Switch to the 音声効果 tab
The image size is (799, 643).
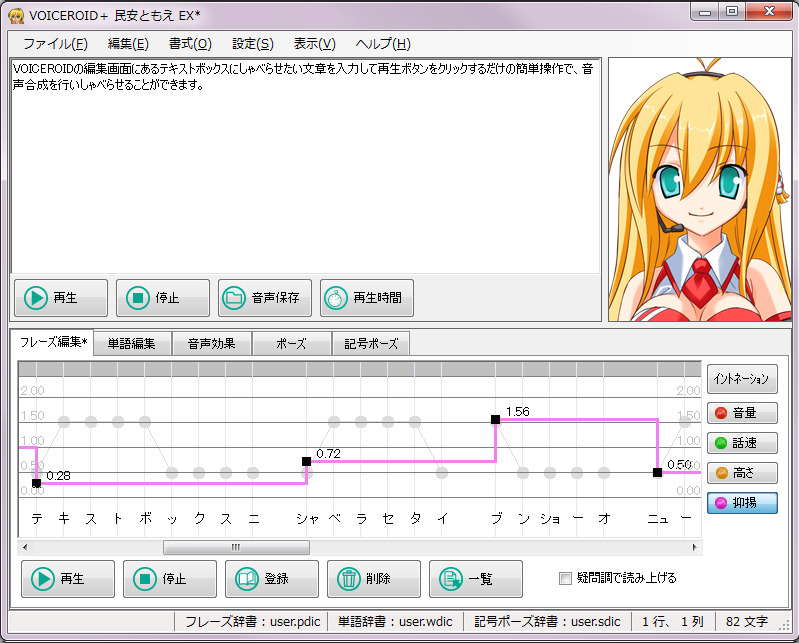point(211,344)
